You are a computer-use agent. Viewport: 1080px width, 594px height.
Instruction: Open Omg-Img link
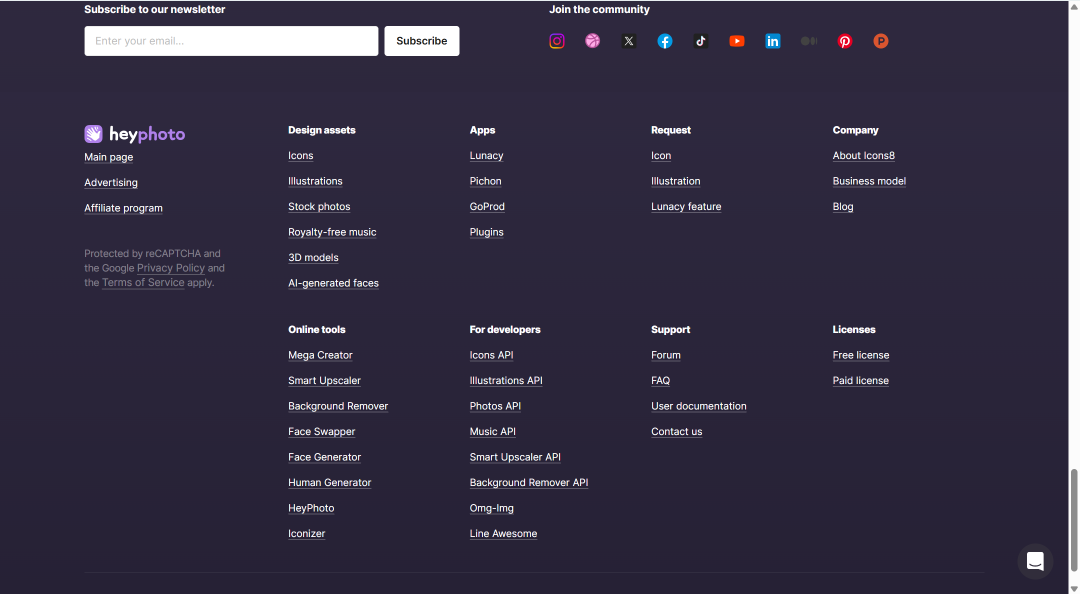(x=492, y=509)
